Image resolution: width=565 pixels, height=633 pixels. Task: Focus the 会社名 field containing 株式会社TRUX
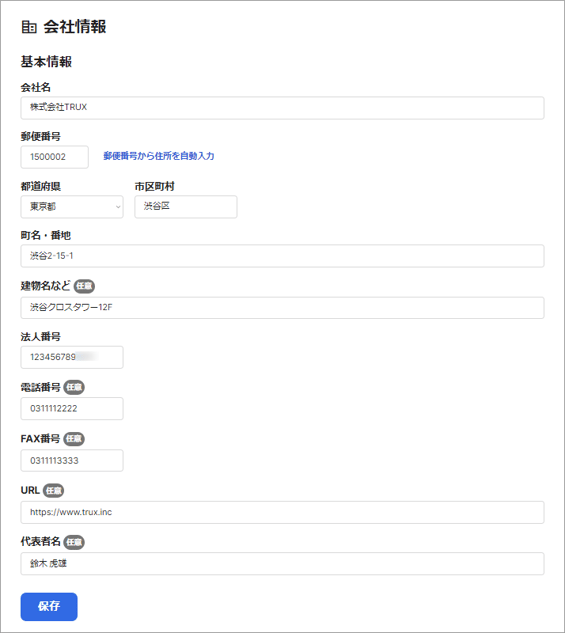282,108
